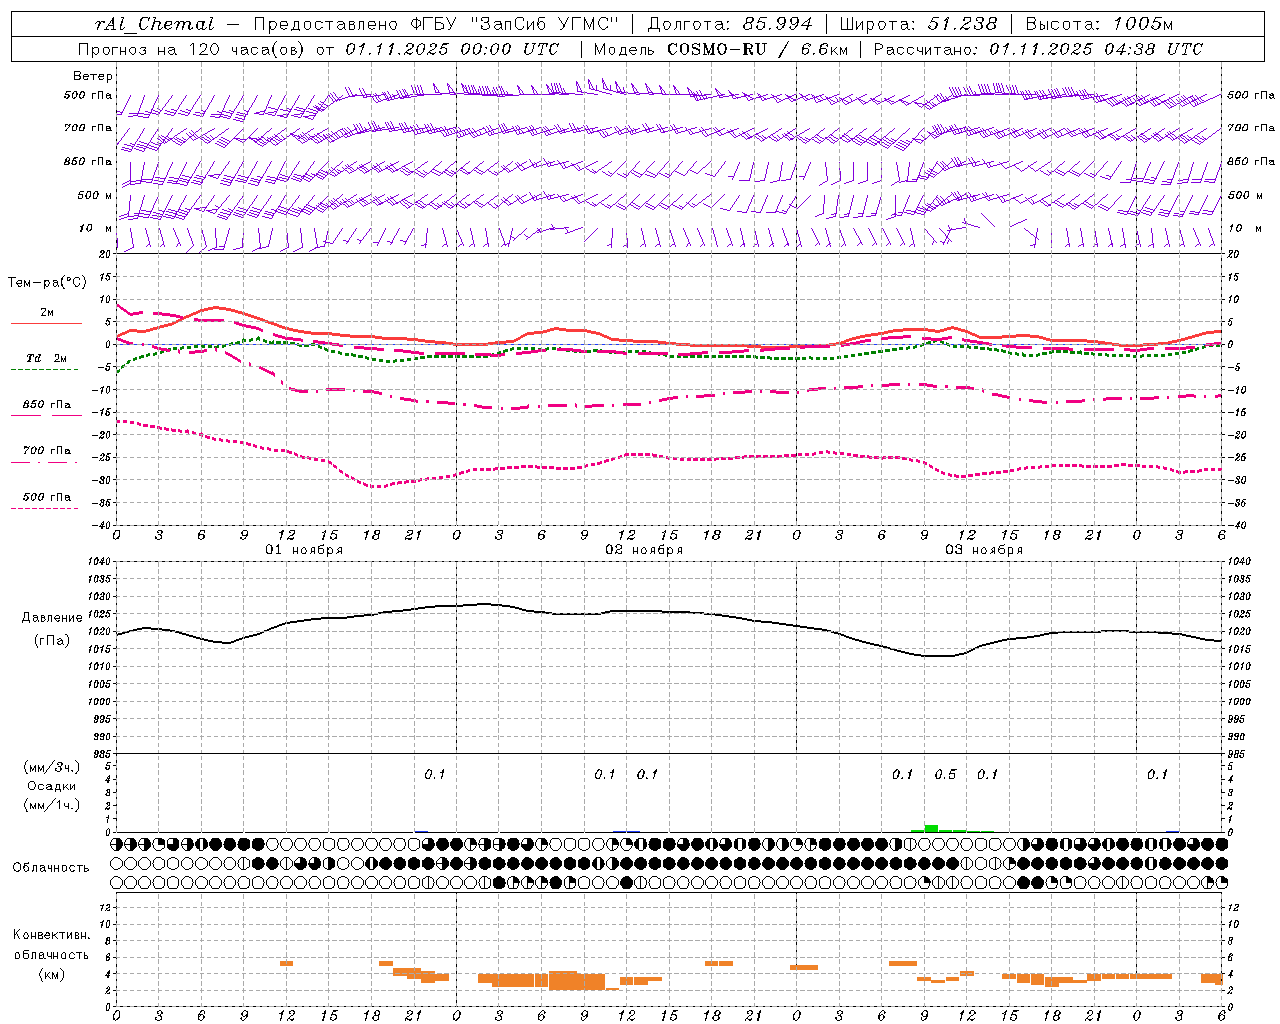Click the Тем-ра(°C) section label

click(47, 283)
